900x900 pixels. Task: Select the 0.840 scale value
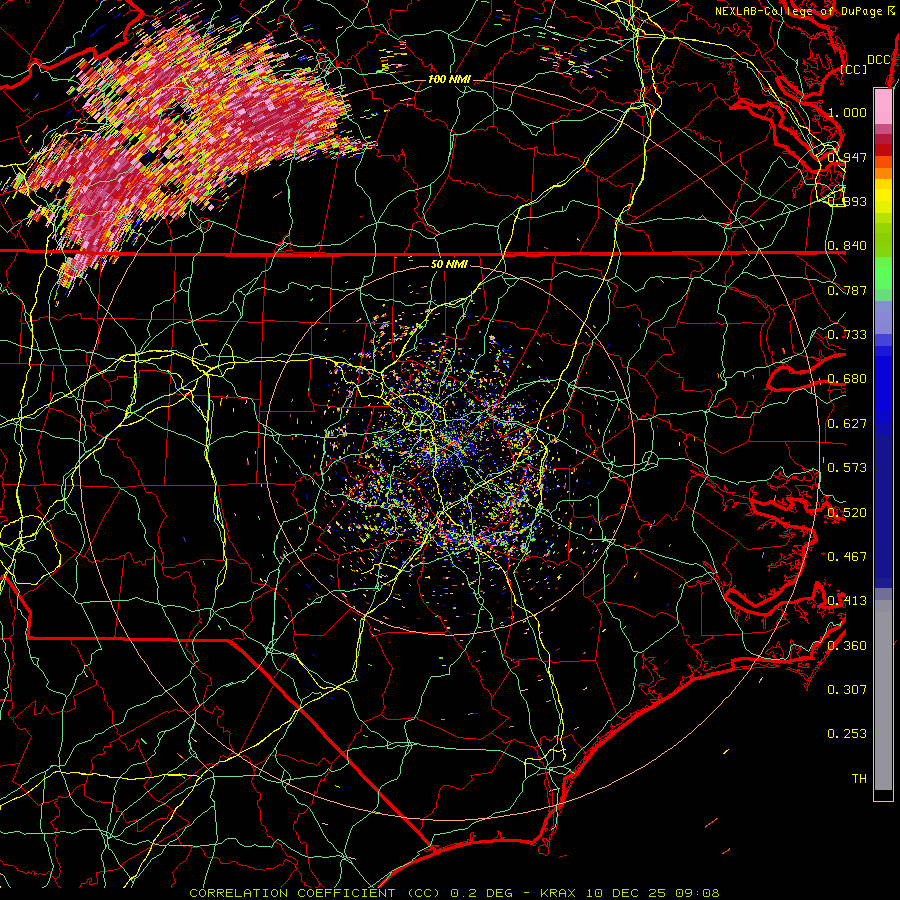pyautogui.click(x=847, y=246)
